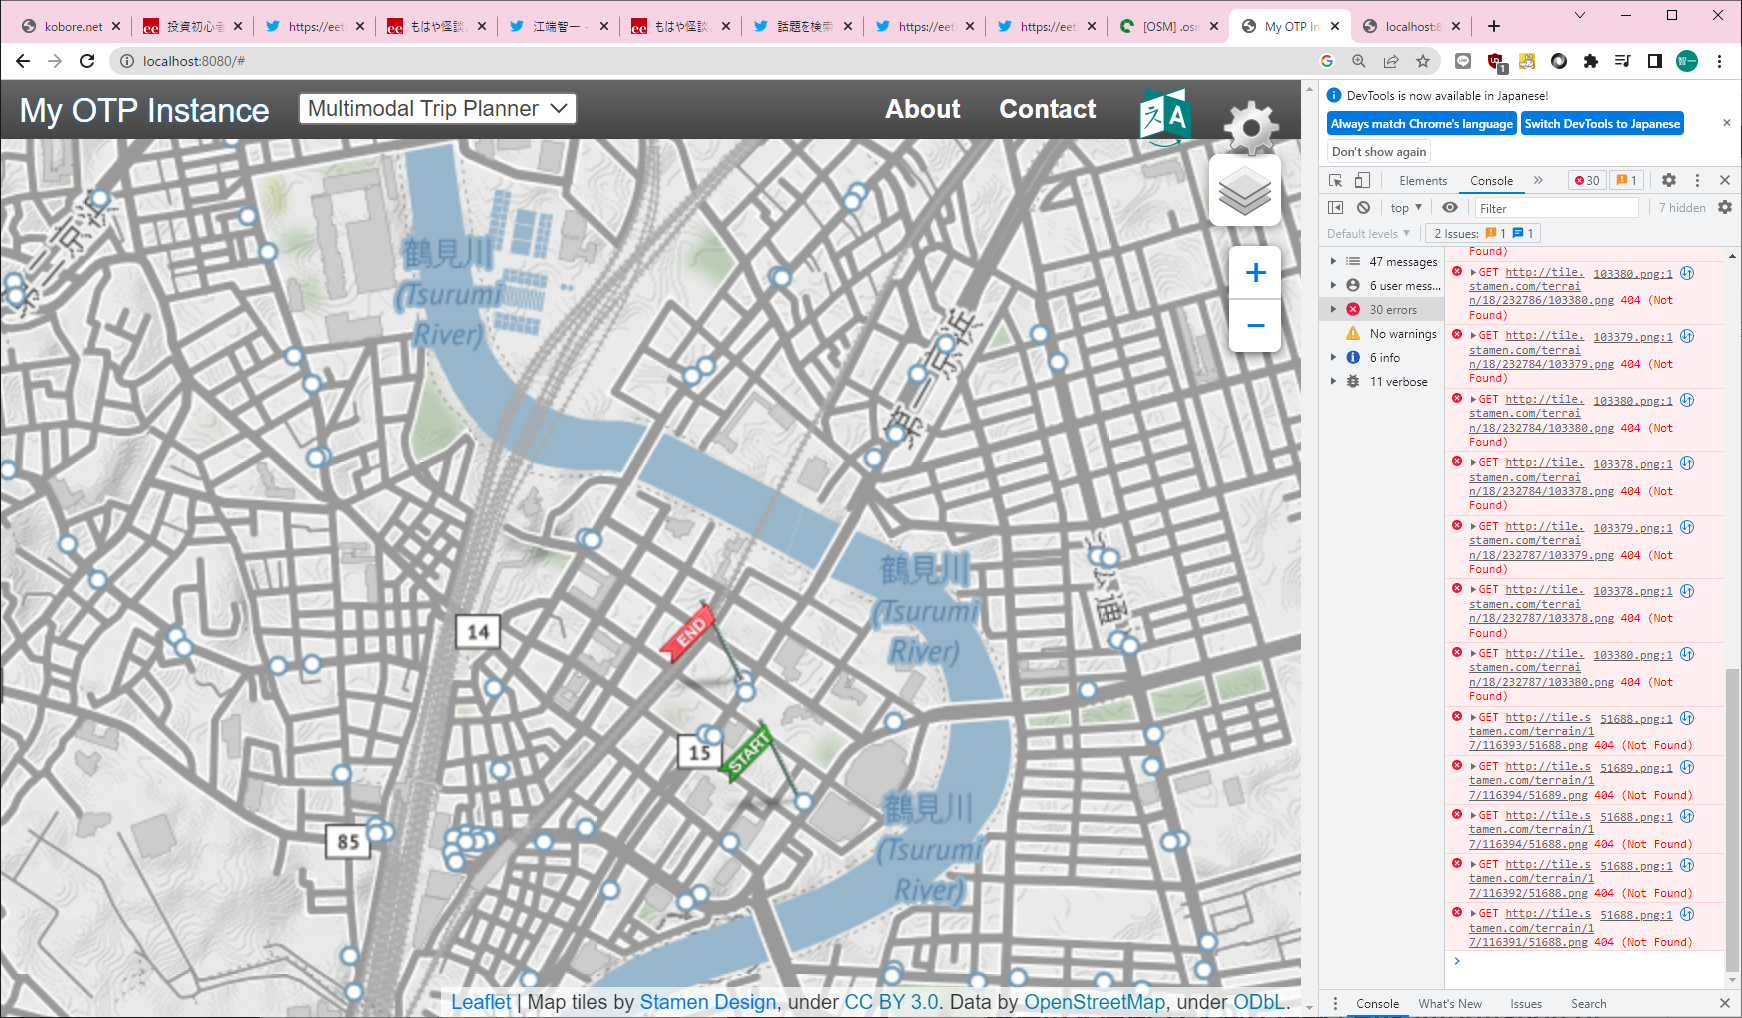The height and width of the screenshot is (1018, 1742).
Task: Toggle the device toolbar icon
Action: (1362, 181)
